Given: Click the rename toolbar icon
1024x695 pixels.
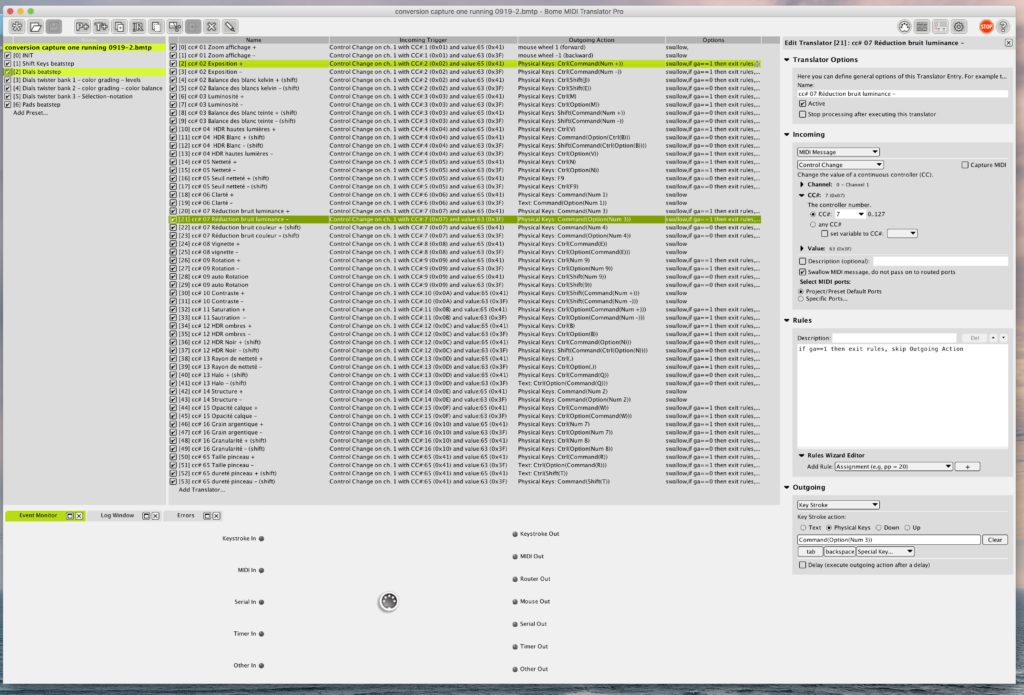Looking at the screenshot, I should tap(137, 27).
